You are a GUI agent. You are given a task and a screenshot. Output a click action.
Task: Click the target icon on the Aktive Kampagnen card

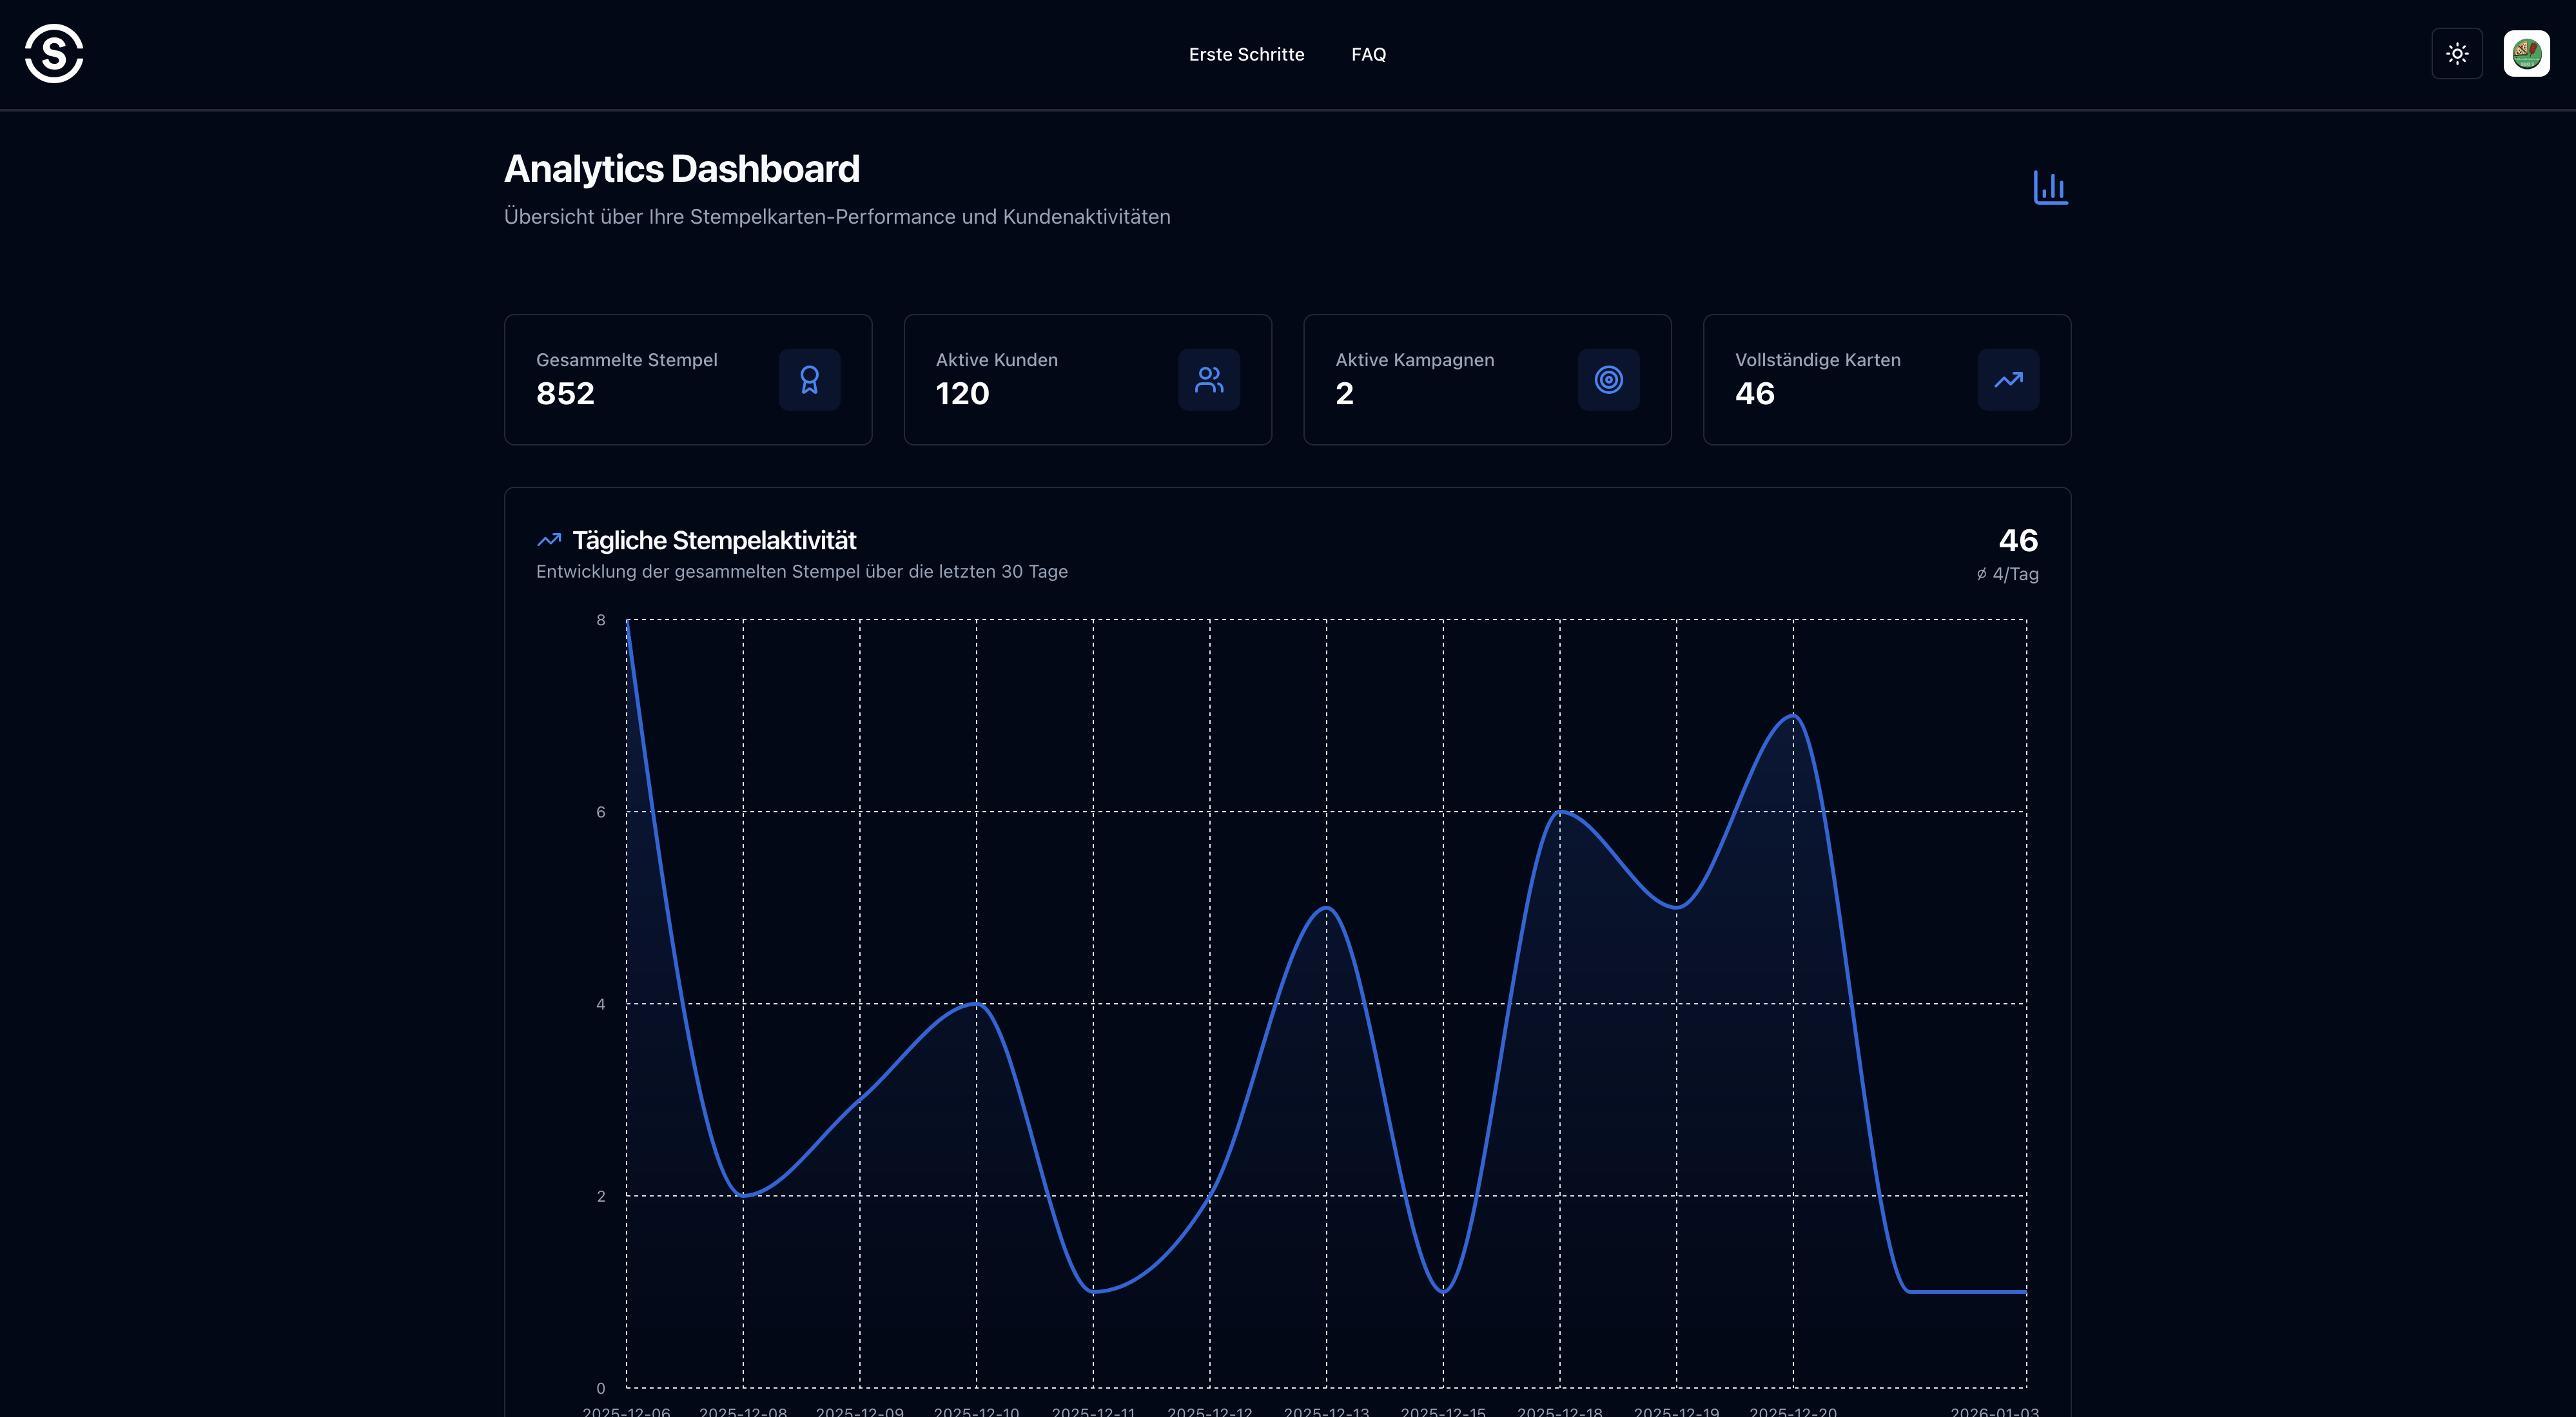coord(1608,380)
